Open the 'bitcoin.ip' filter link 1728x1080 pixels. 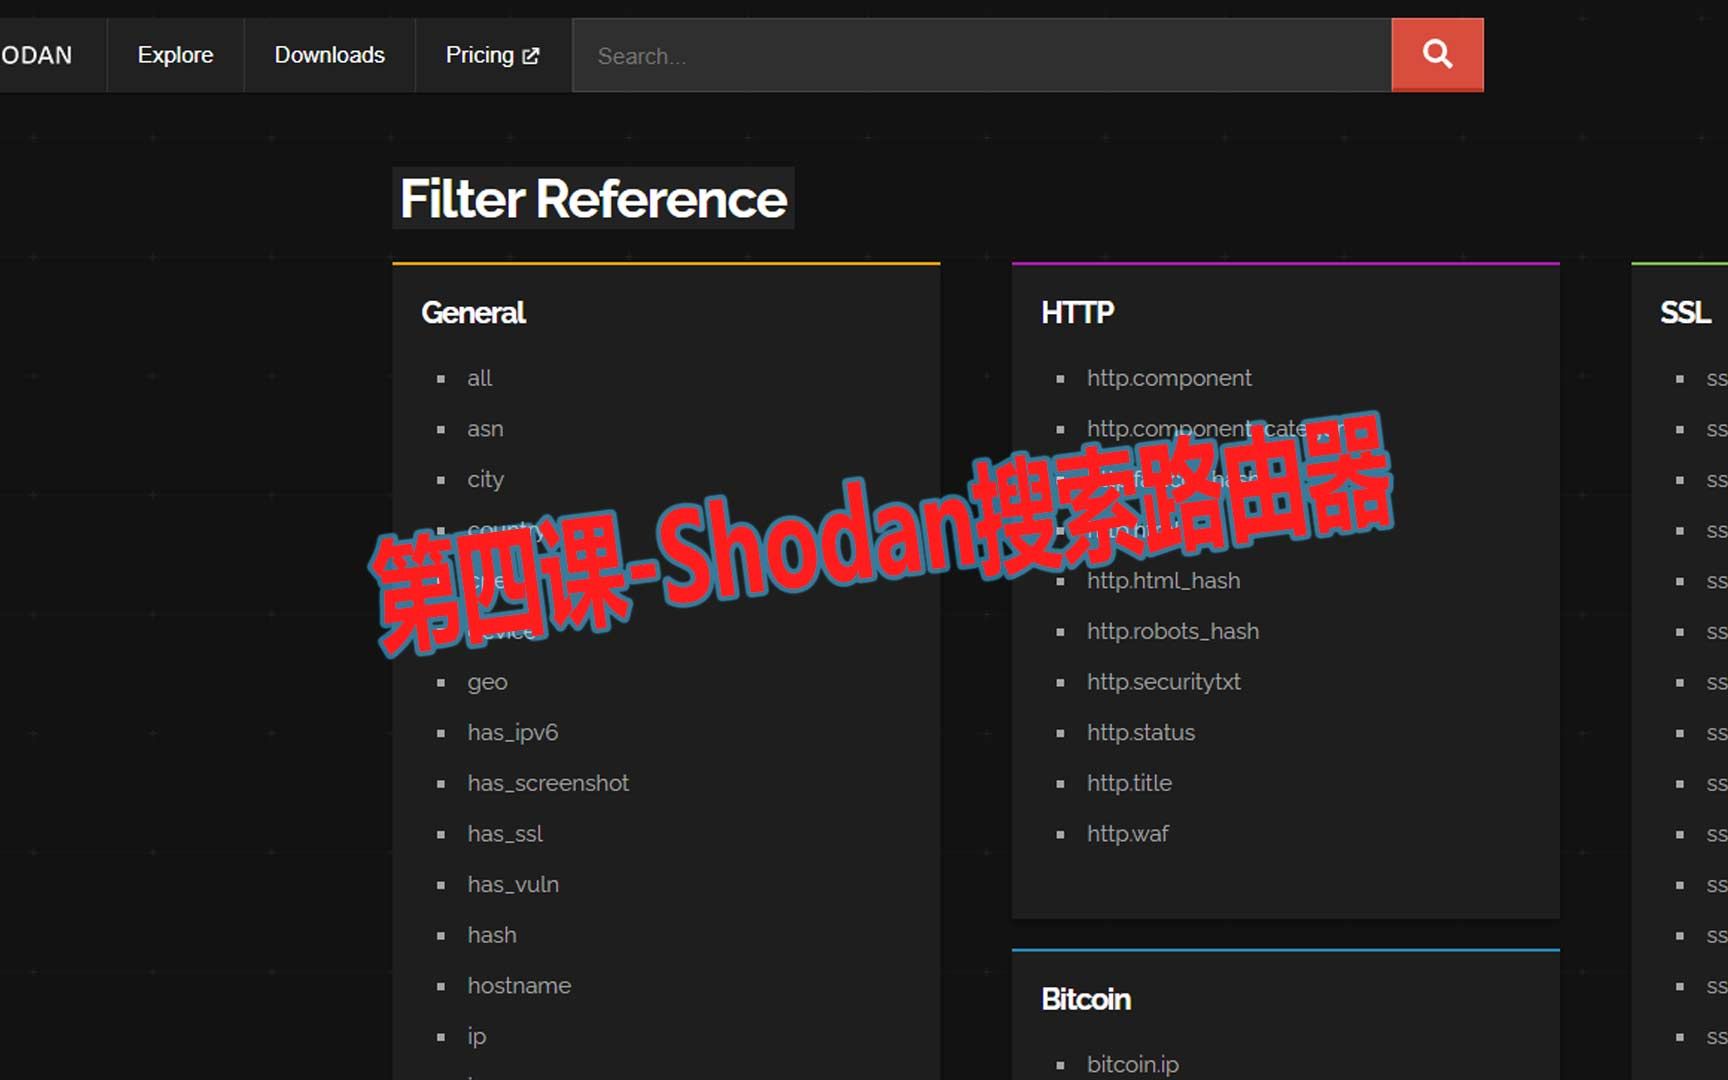1133,1065
